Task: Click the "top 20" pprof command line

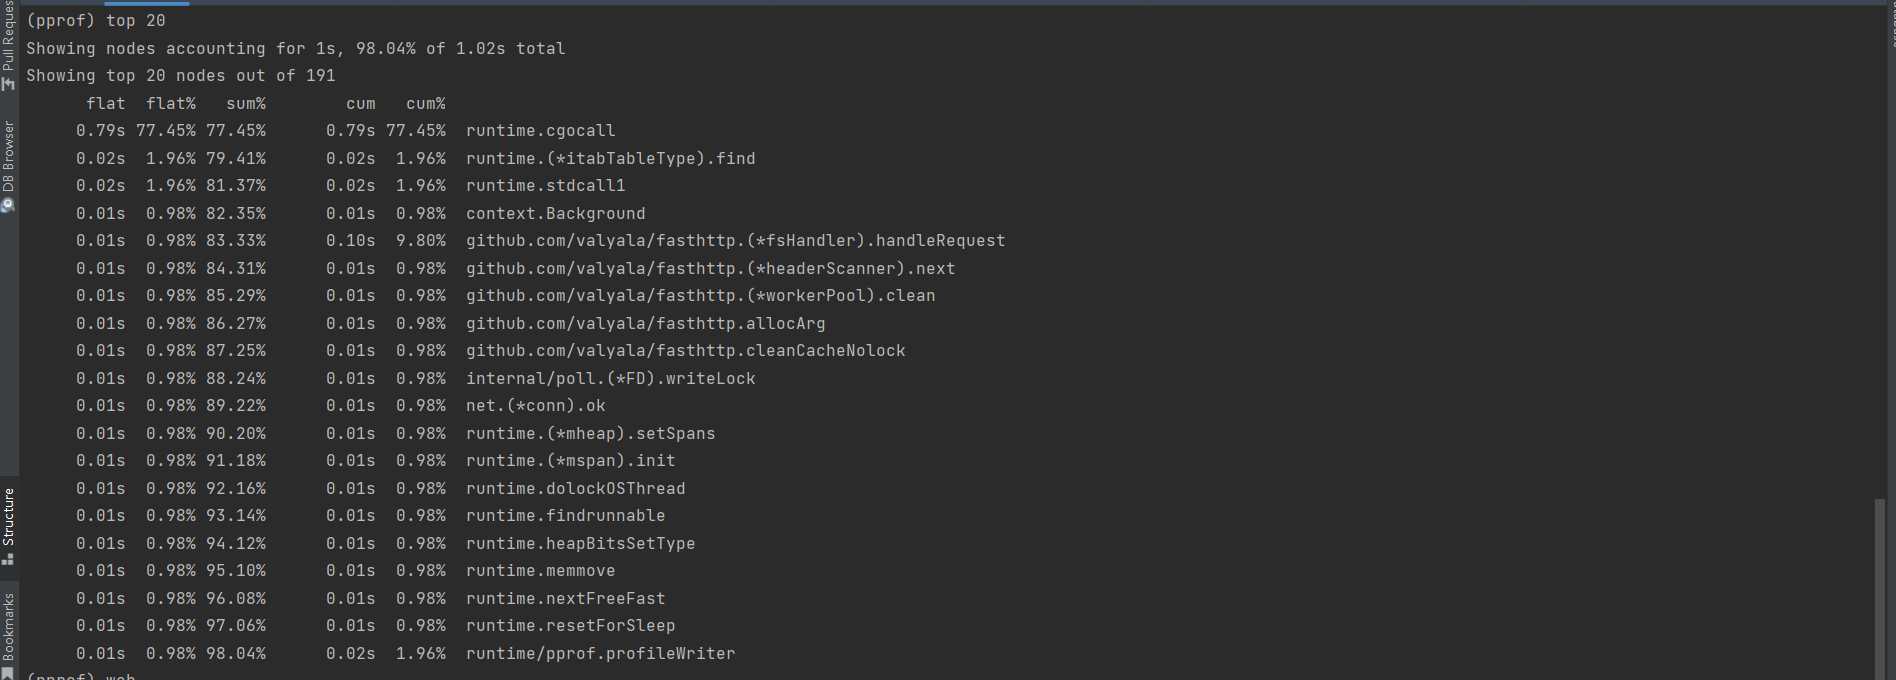Action: (96, 21)
